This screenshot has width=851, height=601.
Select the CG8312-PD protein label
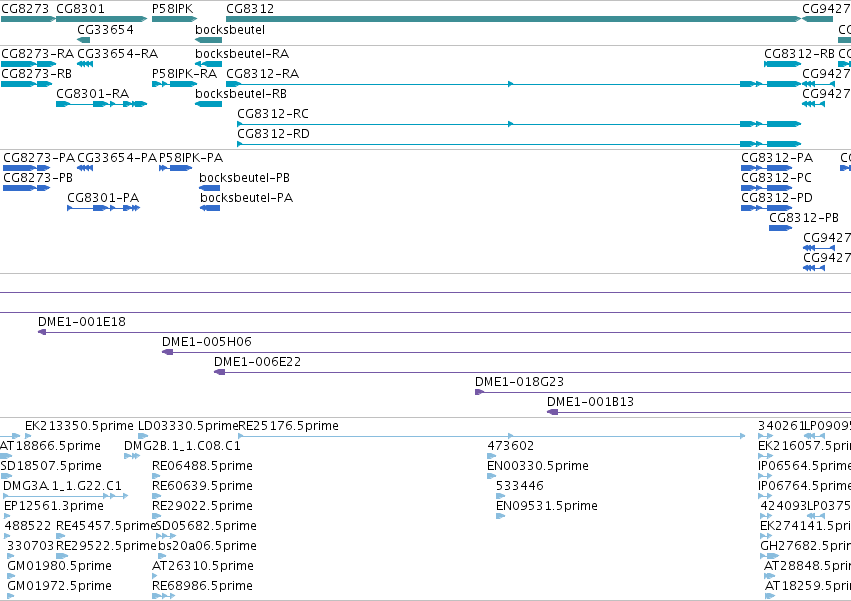(x=777, y=198)
